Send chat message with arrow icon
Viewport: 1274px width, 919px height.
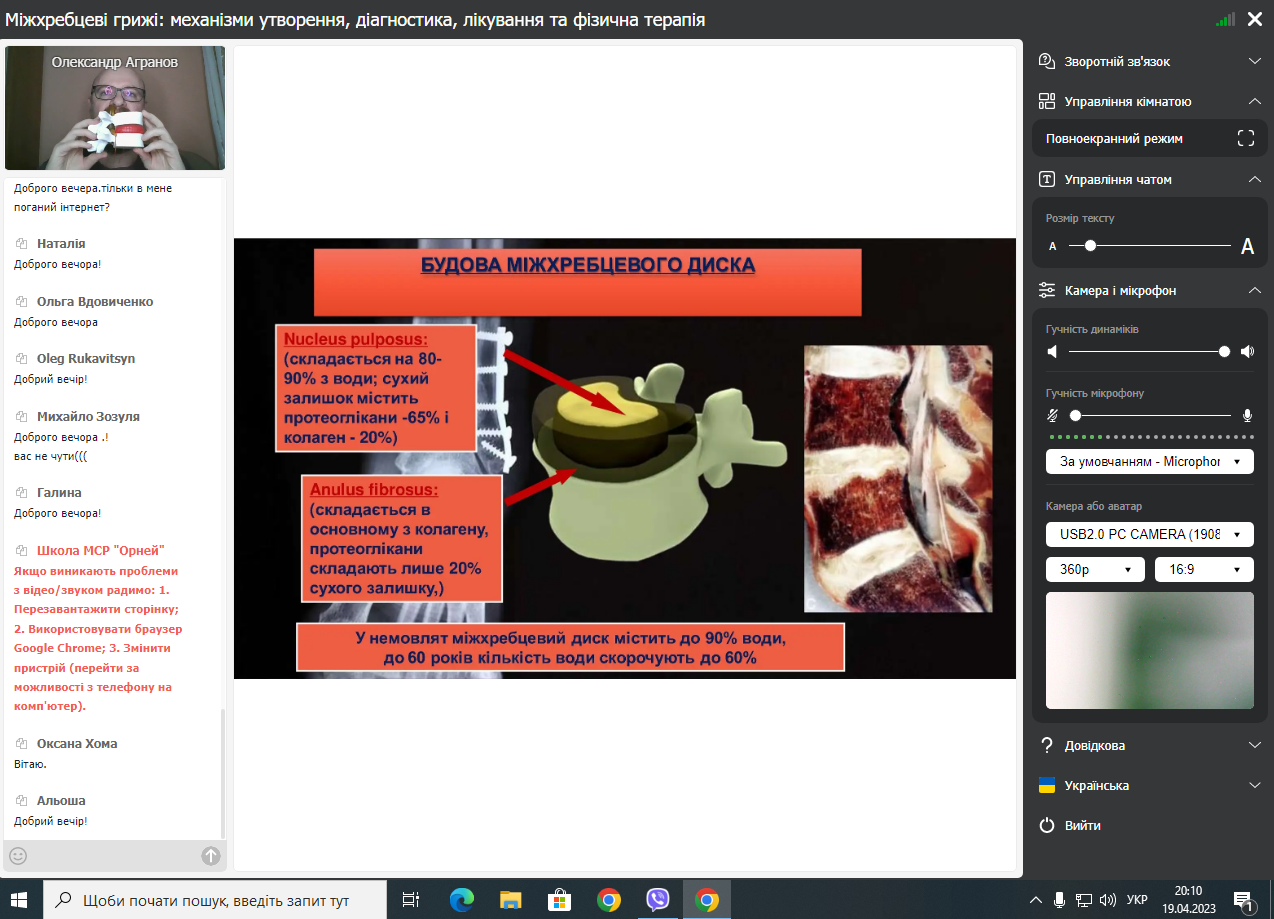pos(210,856)
